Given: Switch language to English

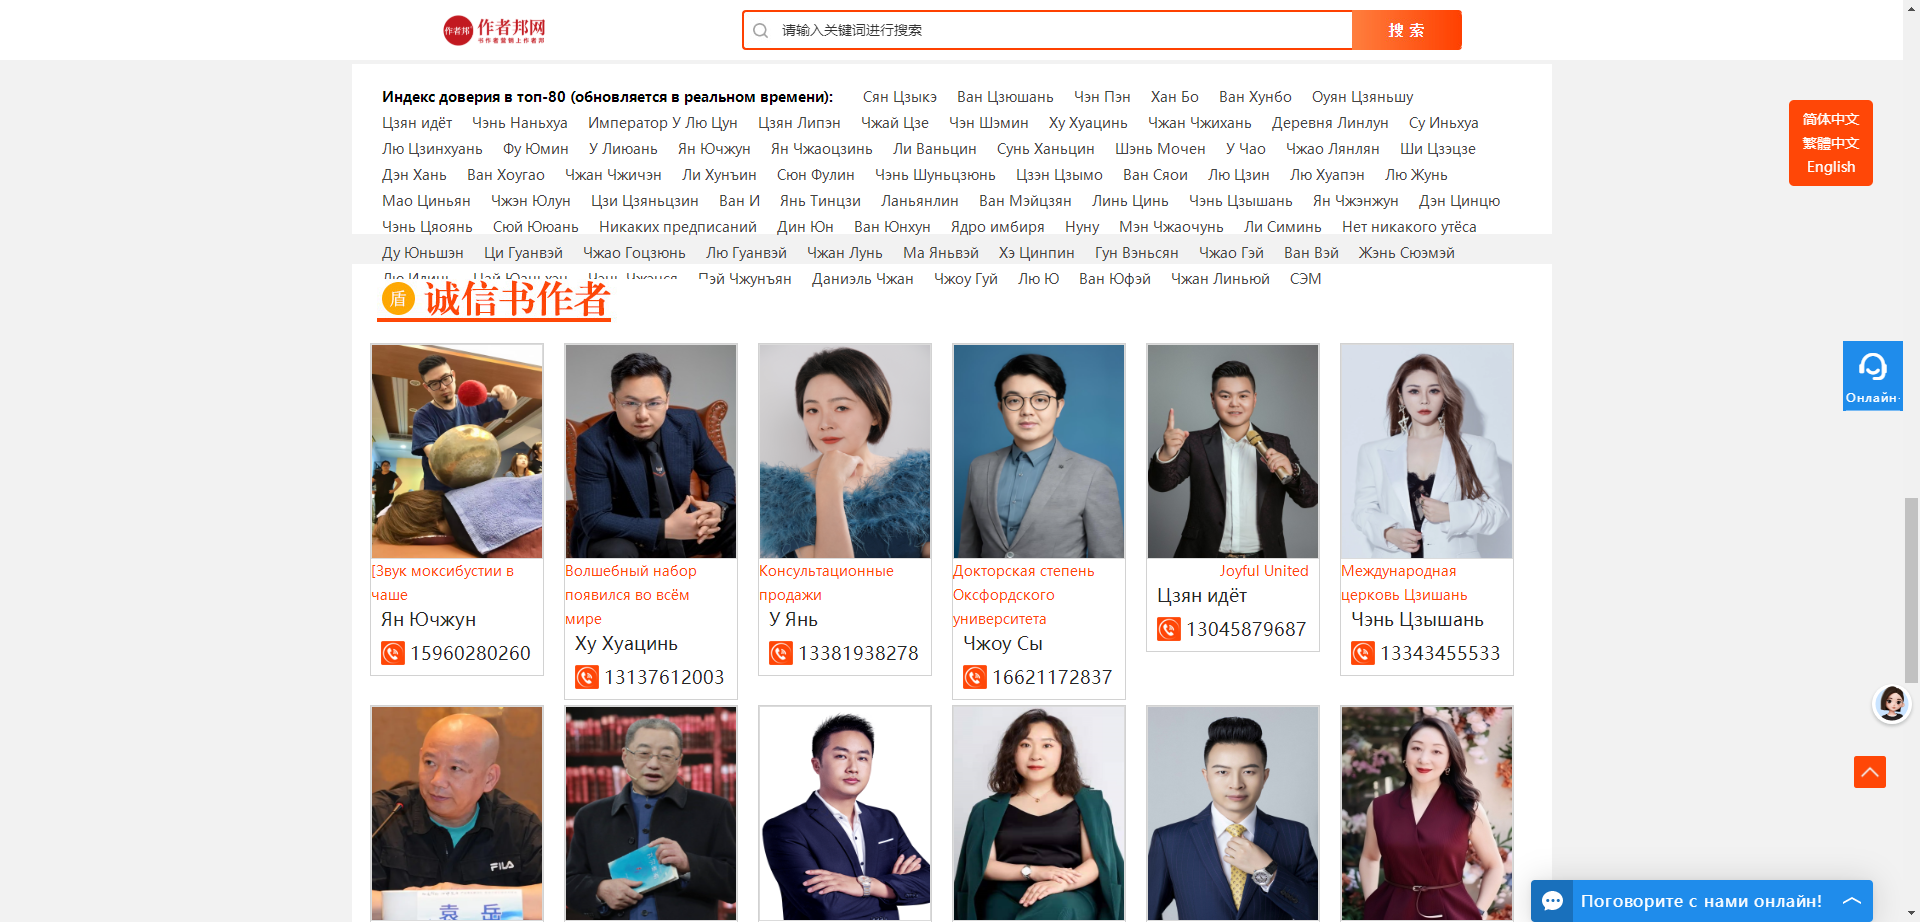Looking at the screenshot, I should 1830,167.
